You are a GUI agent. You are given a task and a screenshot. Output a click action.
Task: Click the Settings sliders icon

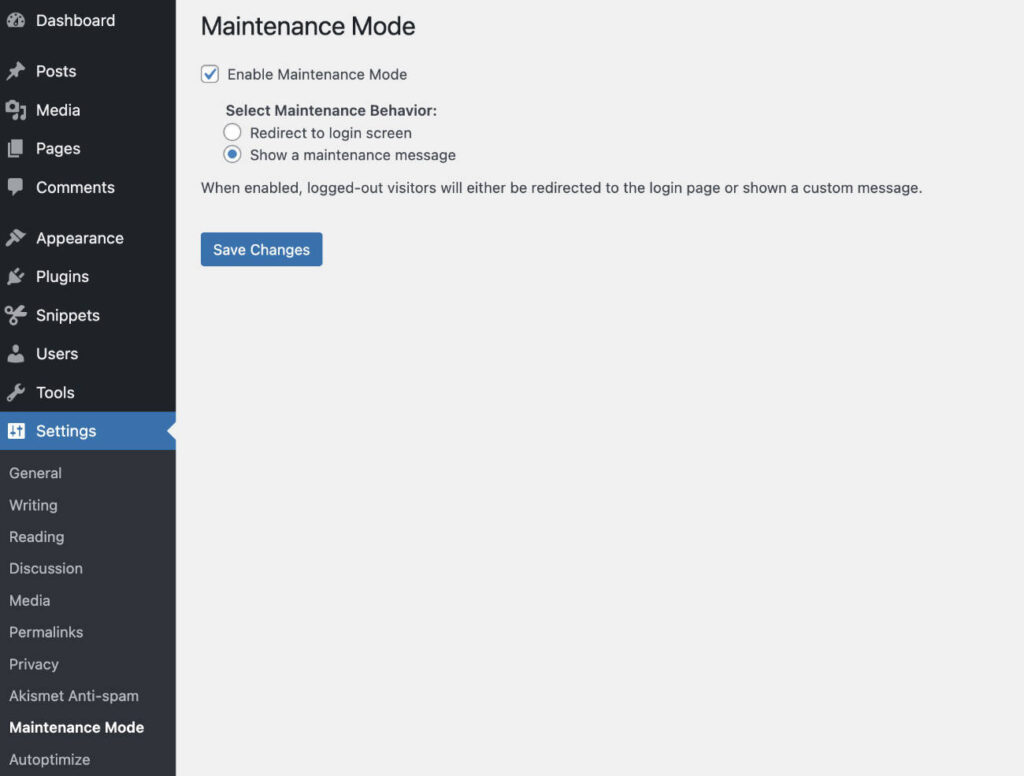tap(16, 430)
